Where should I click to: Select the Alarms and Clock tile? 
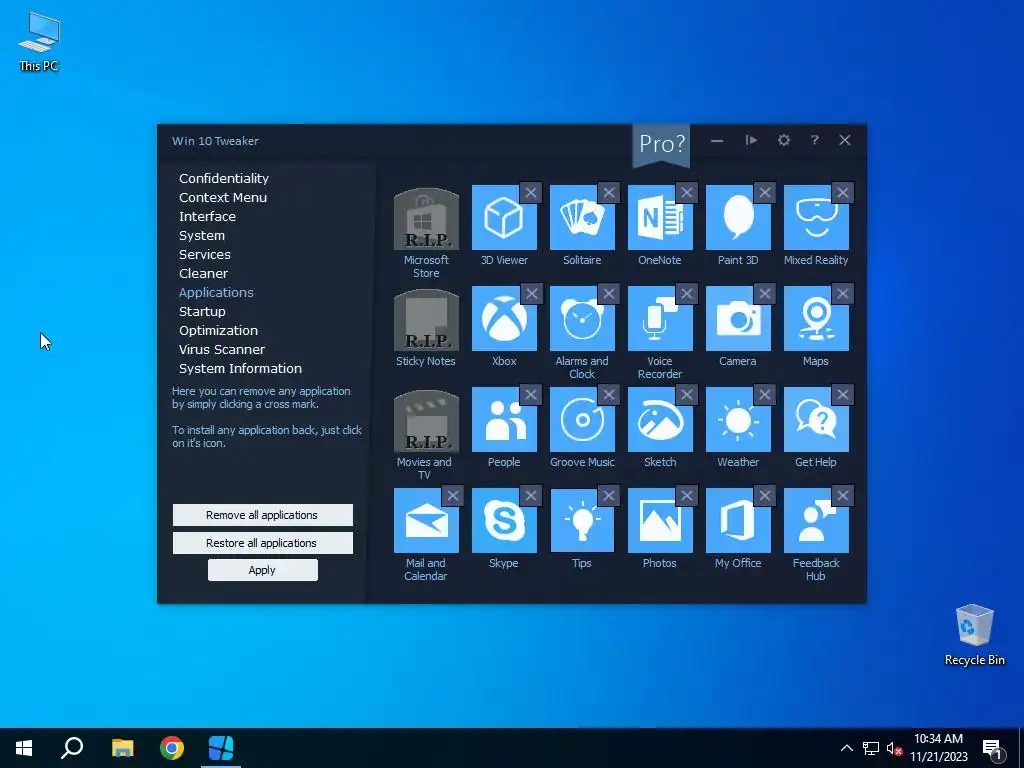pyautogui.click(x=582, y=319)
